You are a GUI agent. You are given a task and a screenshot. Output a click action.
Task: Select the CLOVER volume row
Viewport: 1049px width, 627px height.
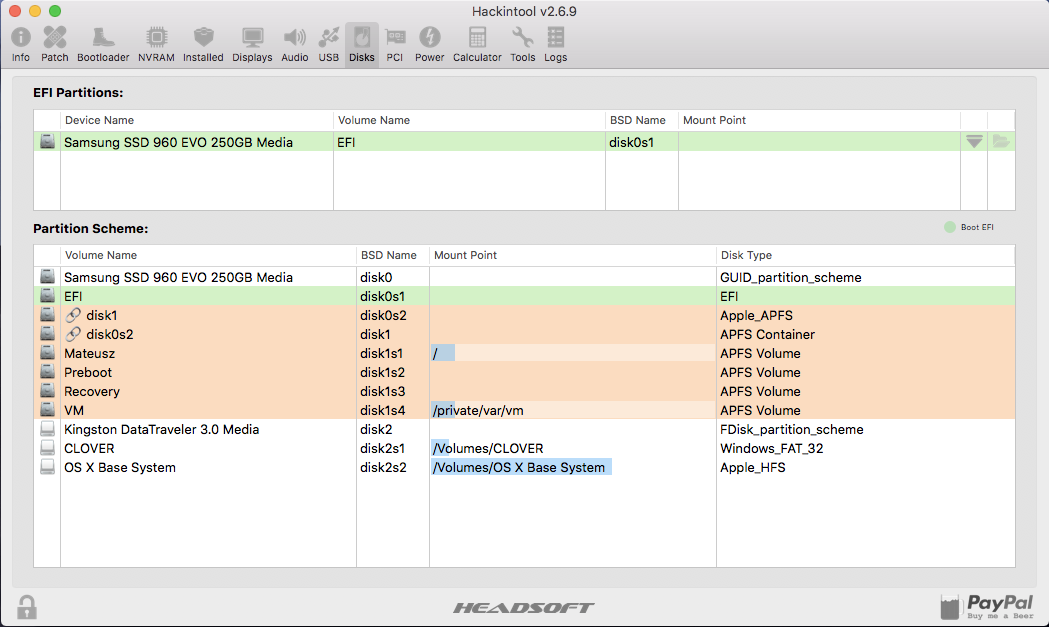[x=524, y=448]
